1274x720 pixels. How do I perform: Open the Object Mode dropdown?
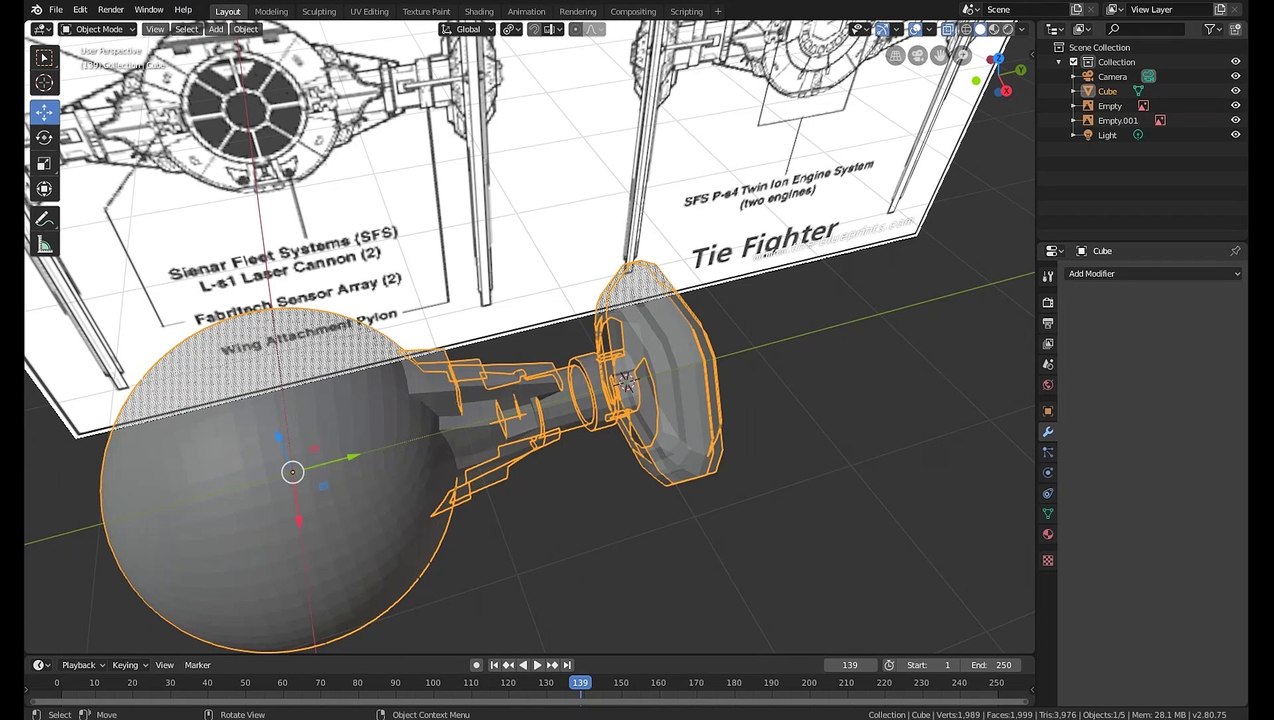pyautogui.click(x=98, y=29)
